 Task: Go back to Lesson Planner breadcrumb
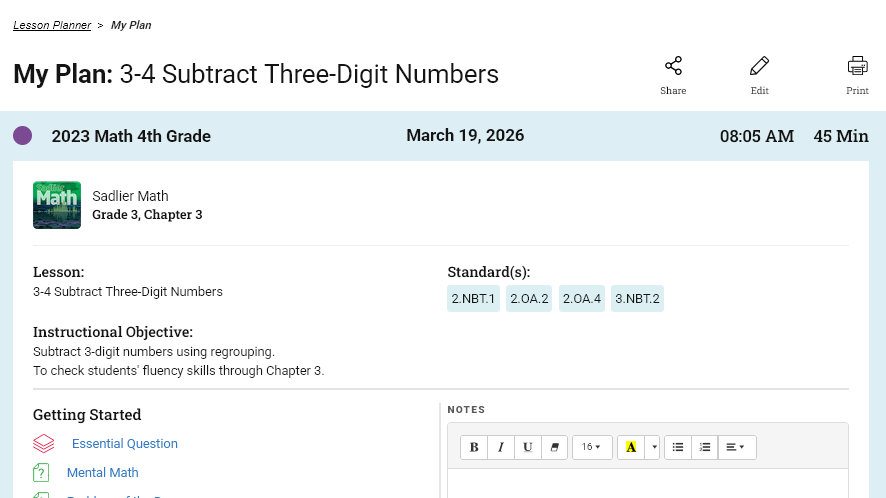coord(52,25)
